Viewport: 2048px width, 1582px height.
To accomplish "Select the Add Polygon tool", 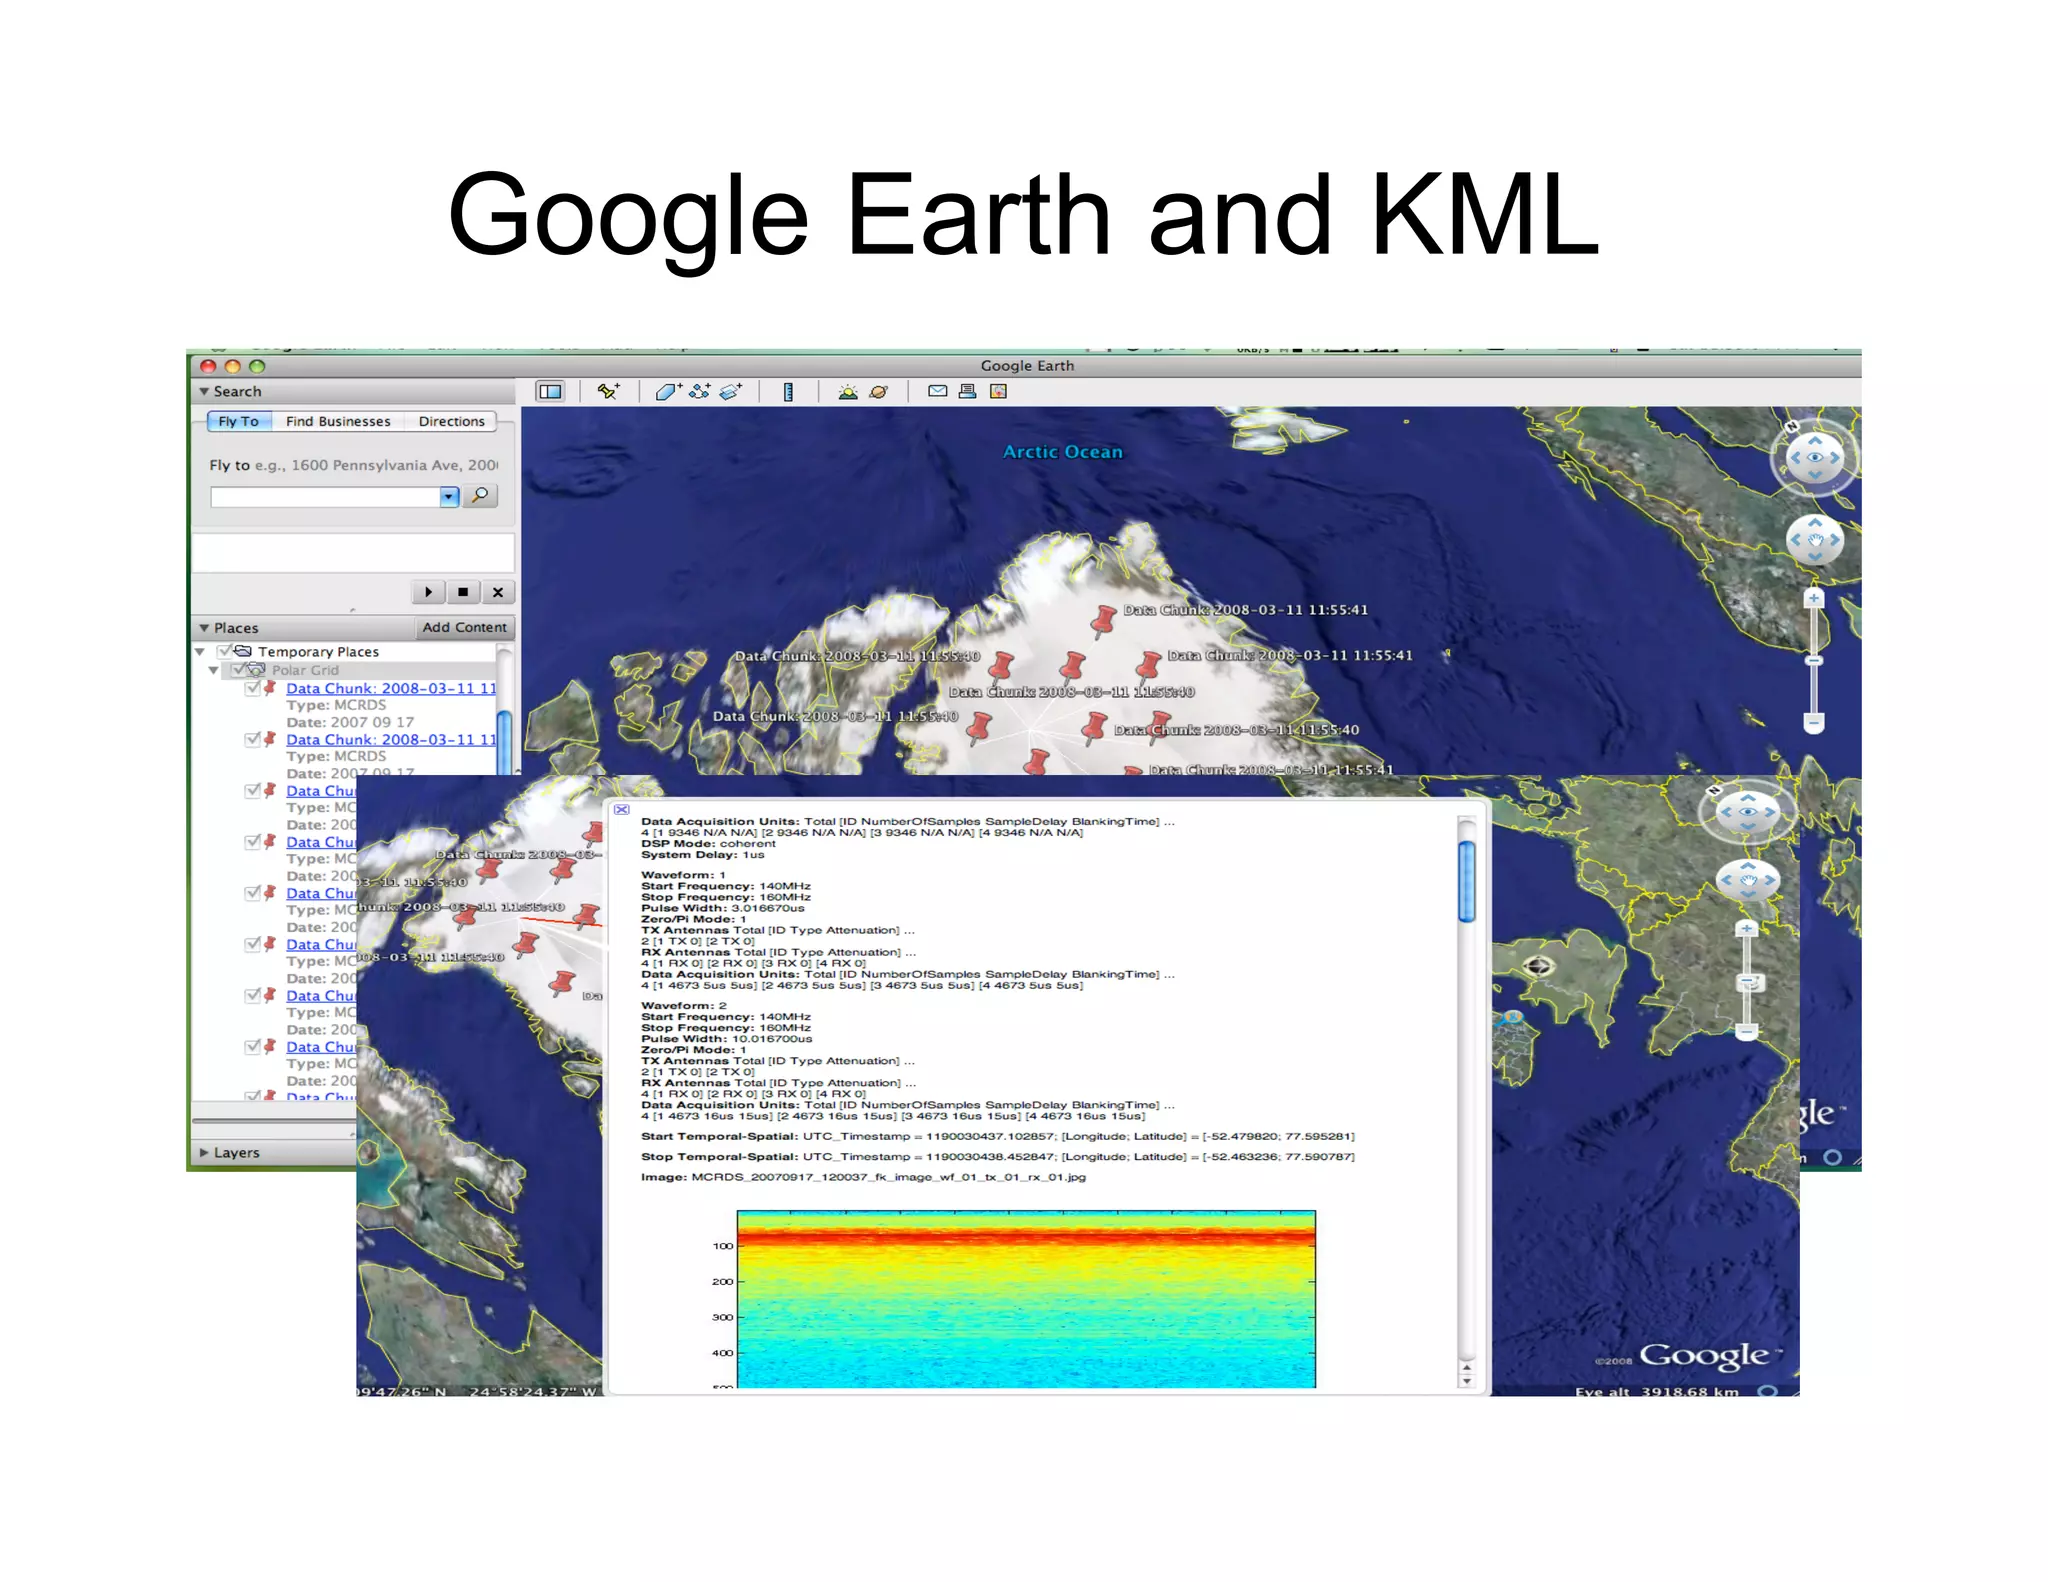I will pyautogui.click(x=667, y=392).
